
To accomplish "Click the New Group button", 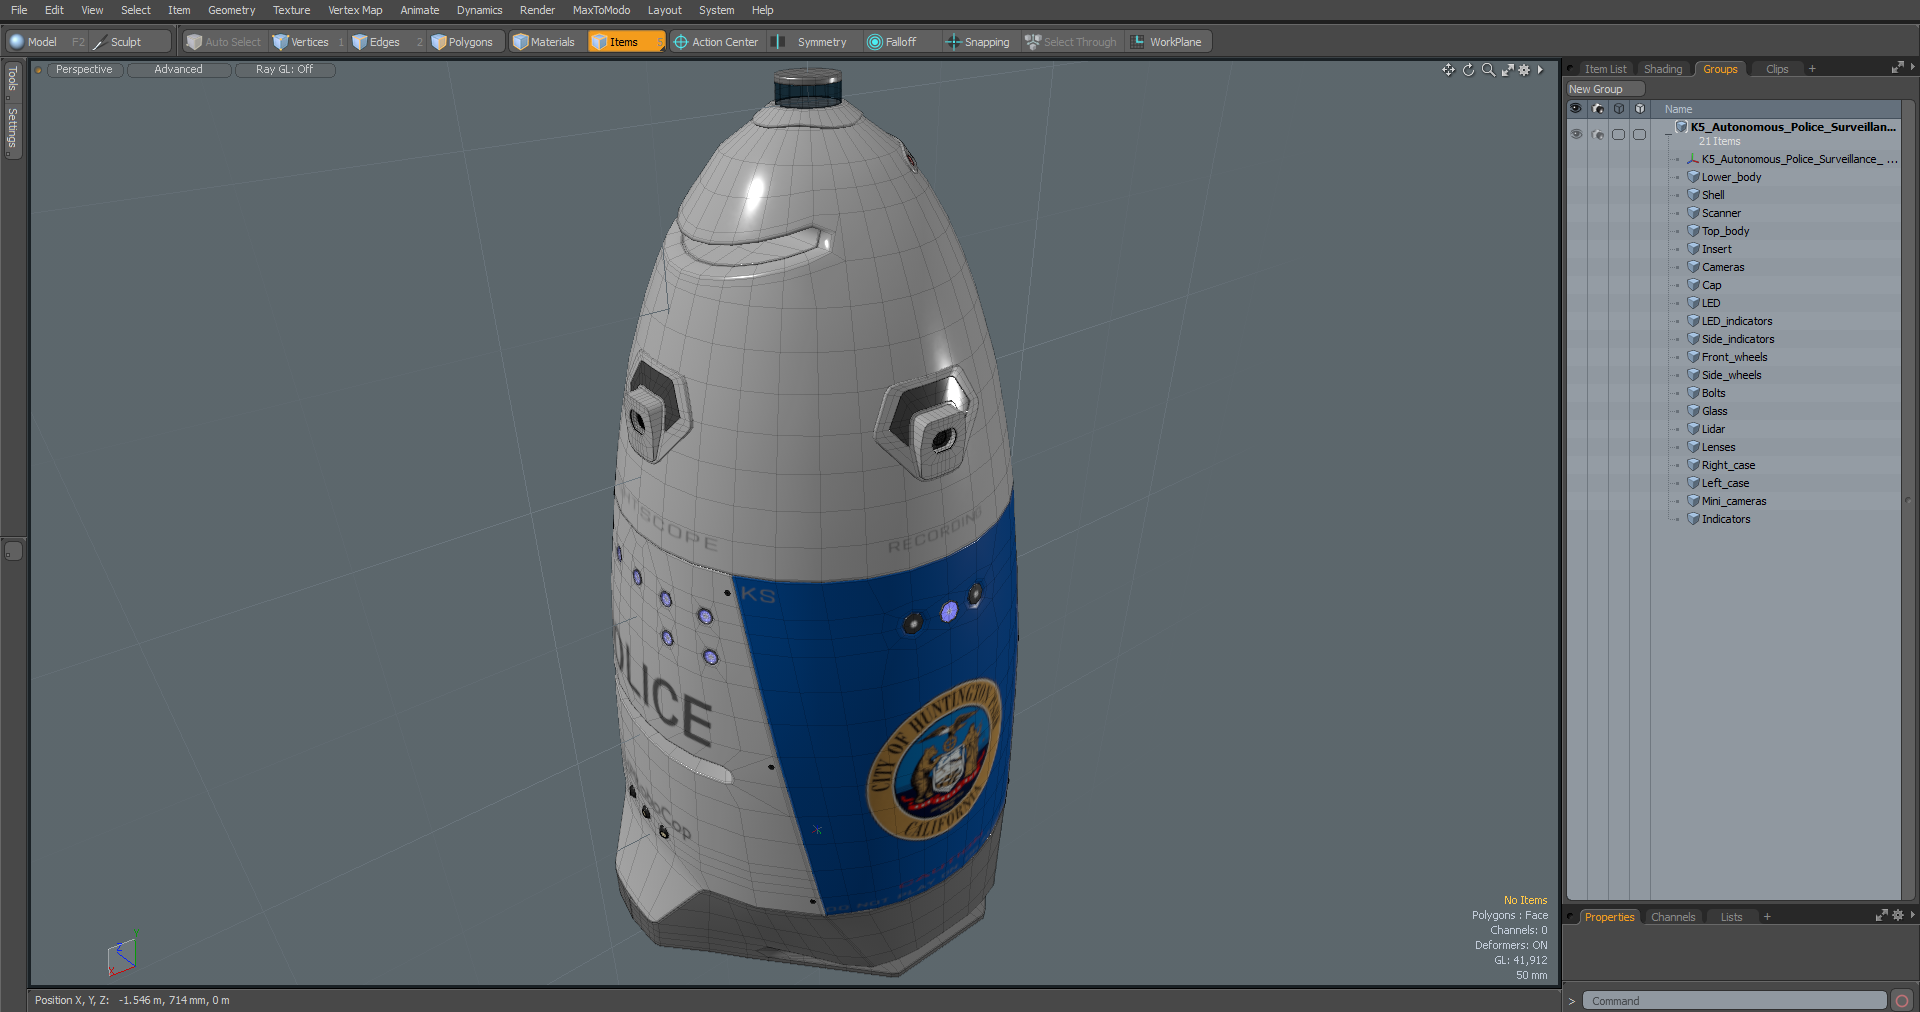I will tap(1605, 89).
